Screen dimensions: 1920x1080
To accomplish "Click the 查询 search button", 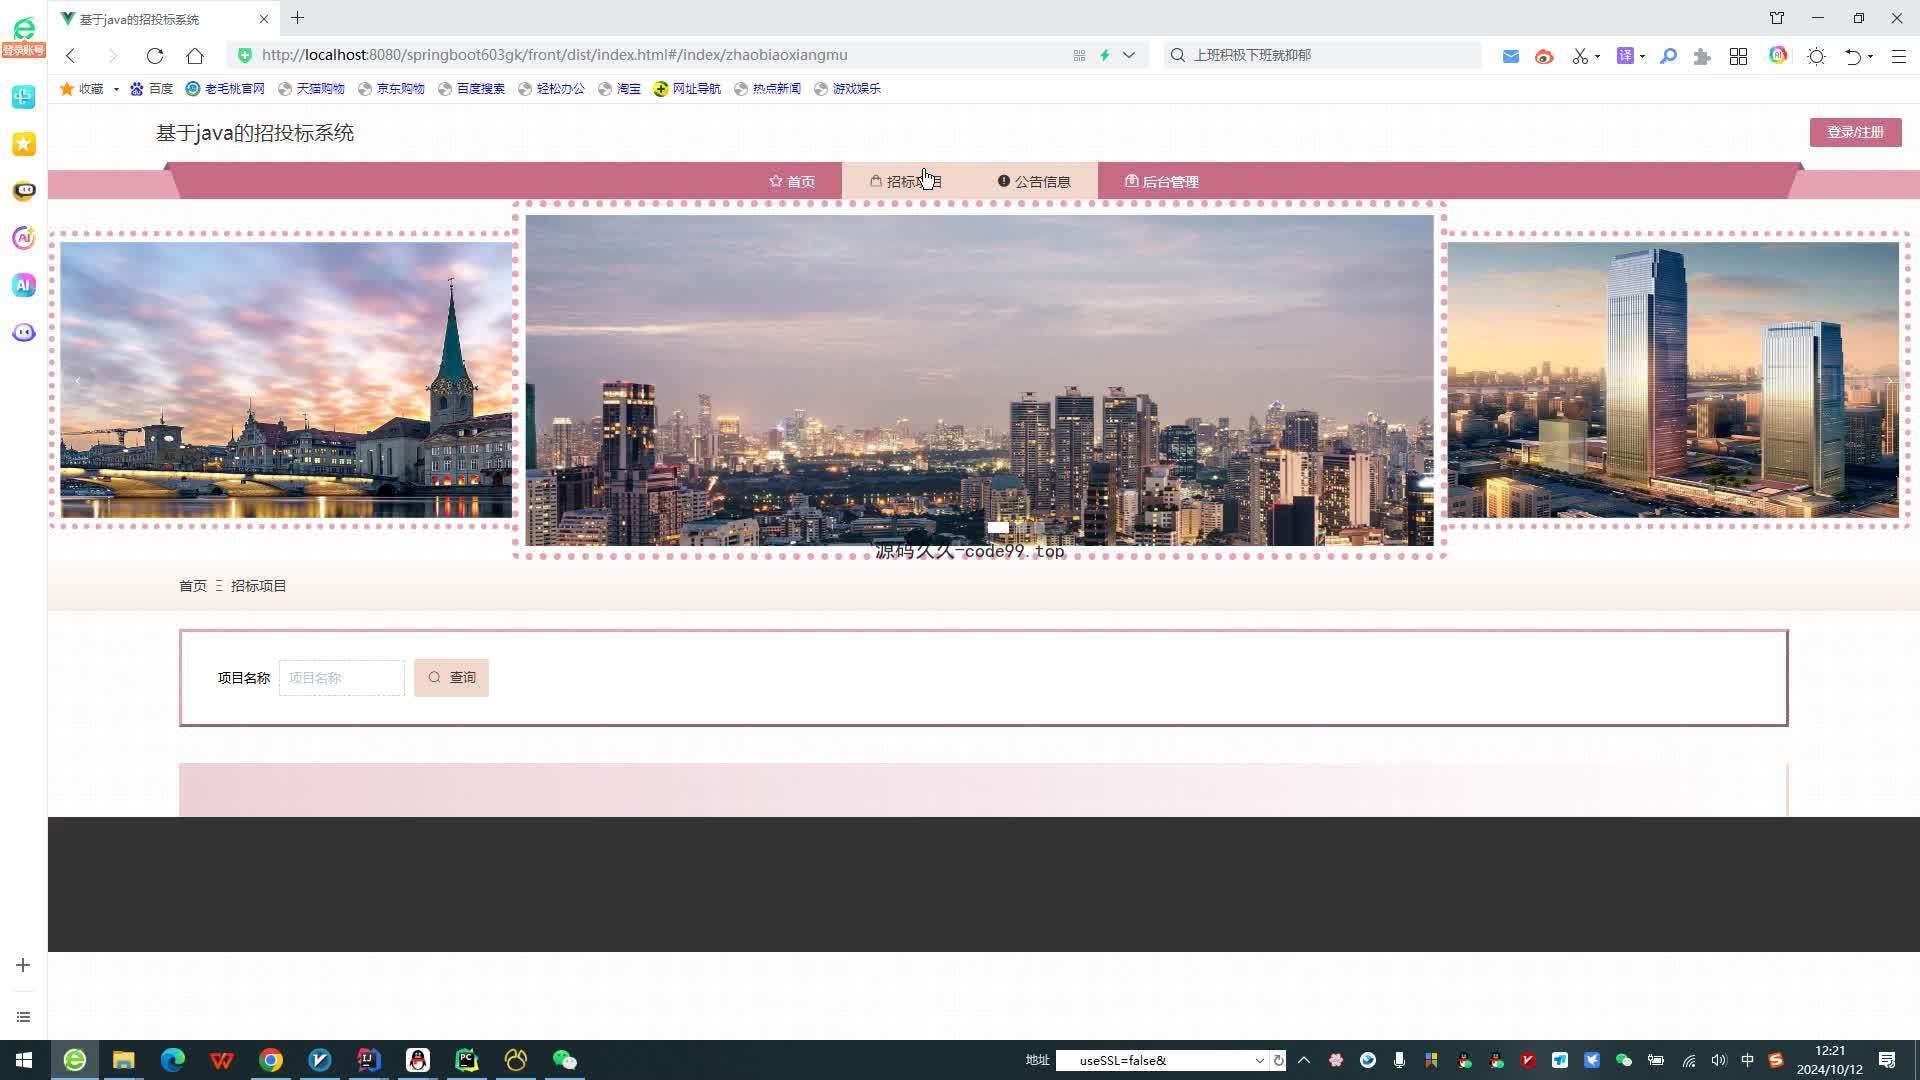I will [x=451, y=678].
